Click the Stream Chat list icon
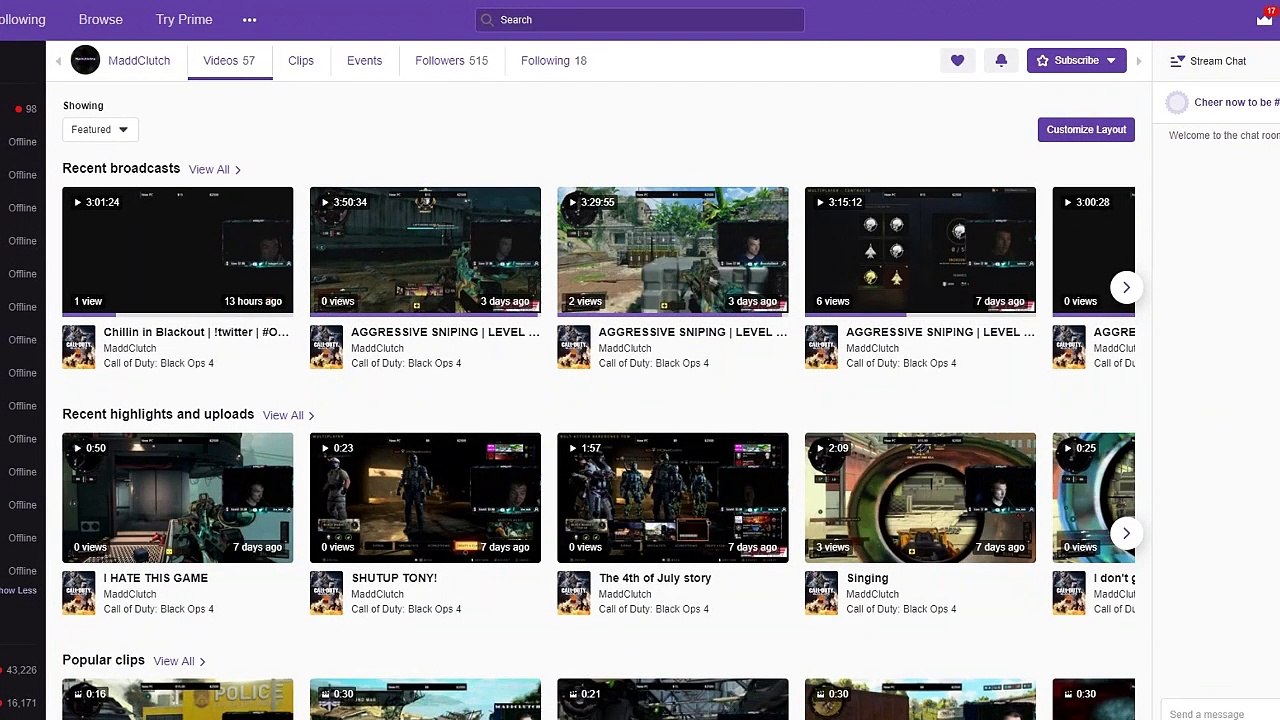 [1177, 61]
